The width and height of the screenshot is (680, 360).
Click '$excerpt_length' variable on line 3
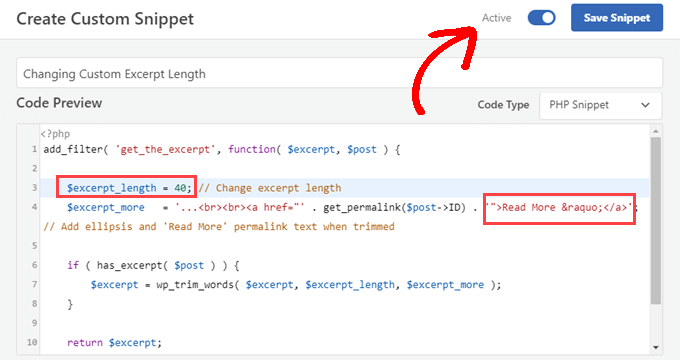pos(111,188)
